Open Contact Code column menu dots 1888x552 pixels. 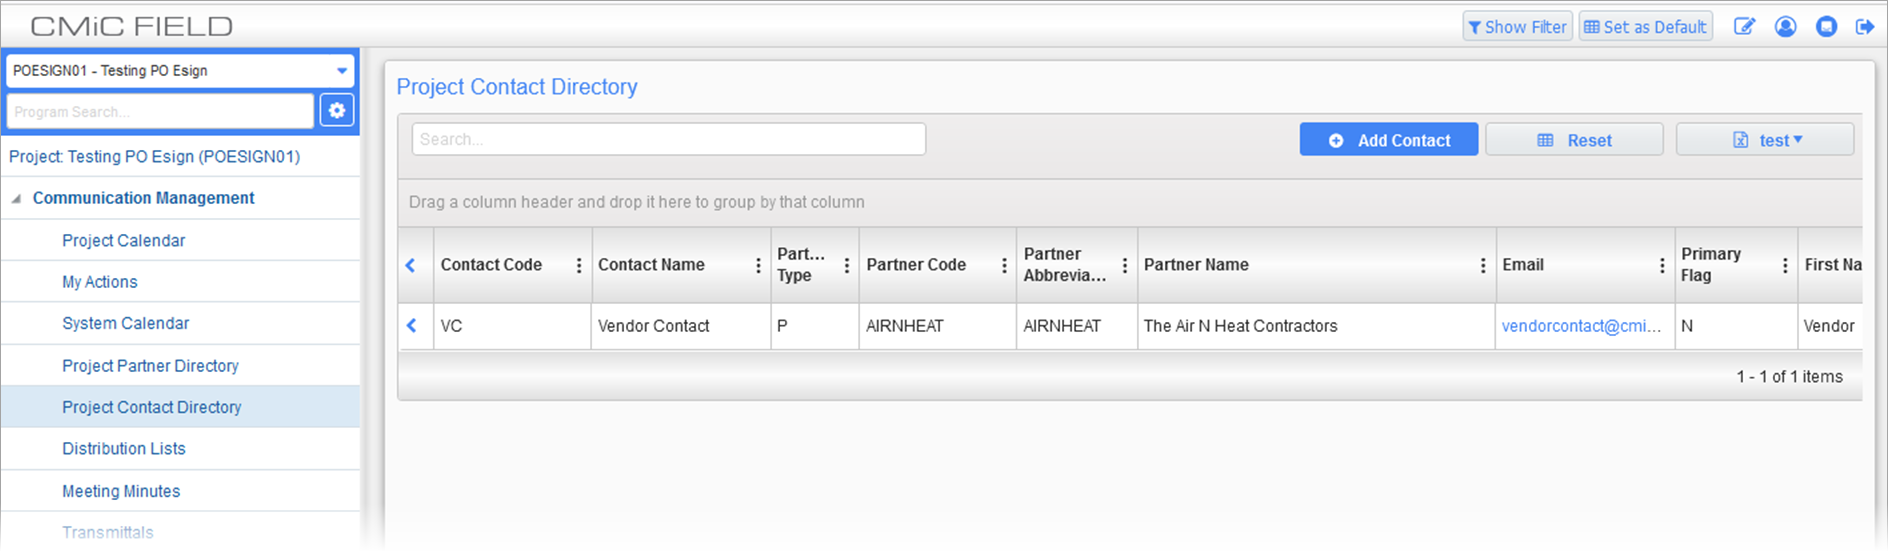pos(579,265)
